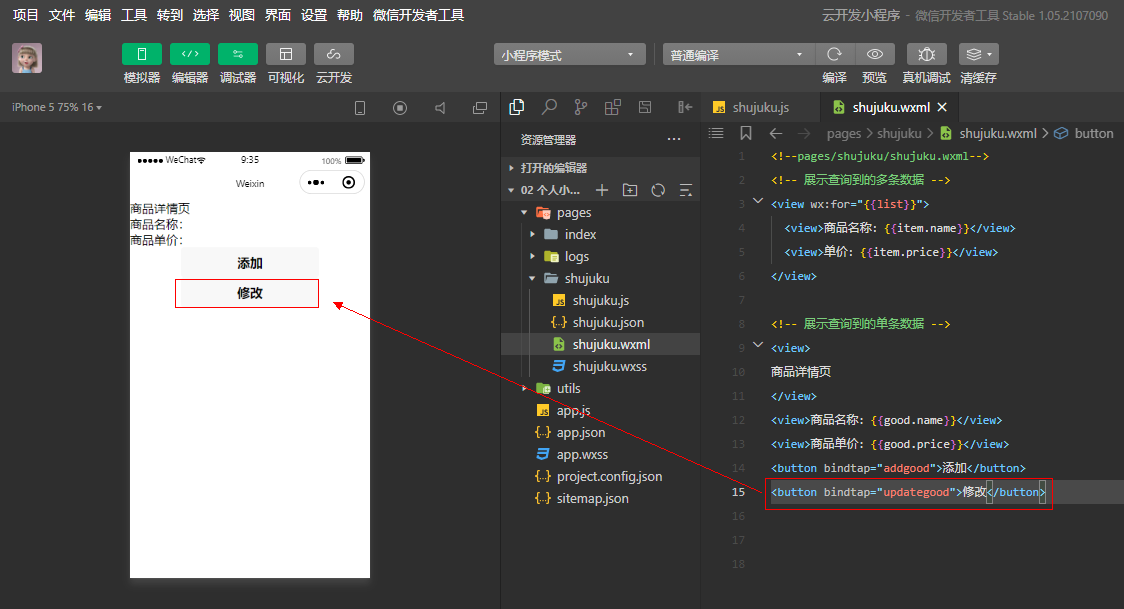Open the 微信开发者工具 menu
1124x609 pixels.
pos(418,15)
